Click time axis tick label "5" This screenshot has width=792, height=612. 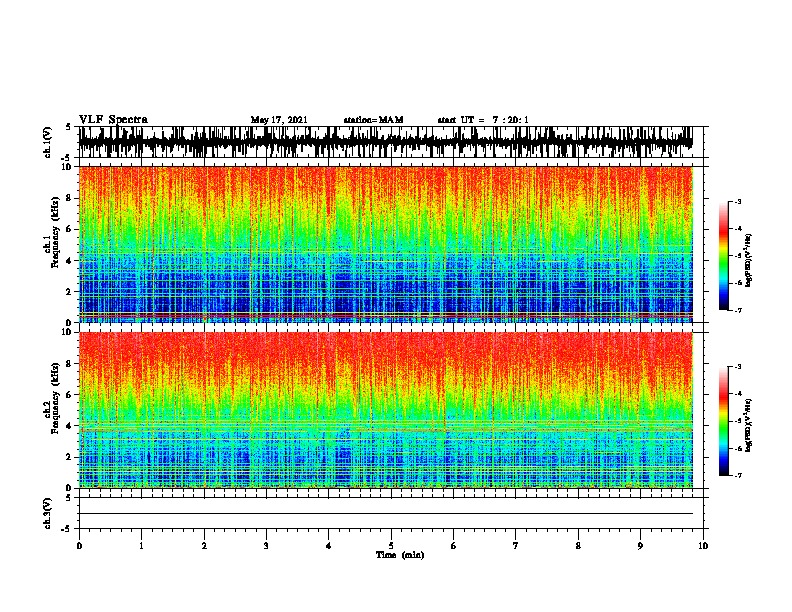[x=391, y=546]
